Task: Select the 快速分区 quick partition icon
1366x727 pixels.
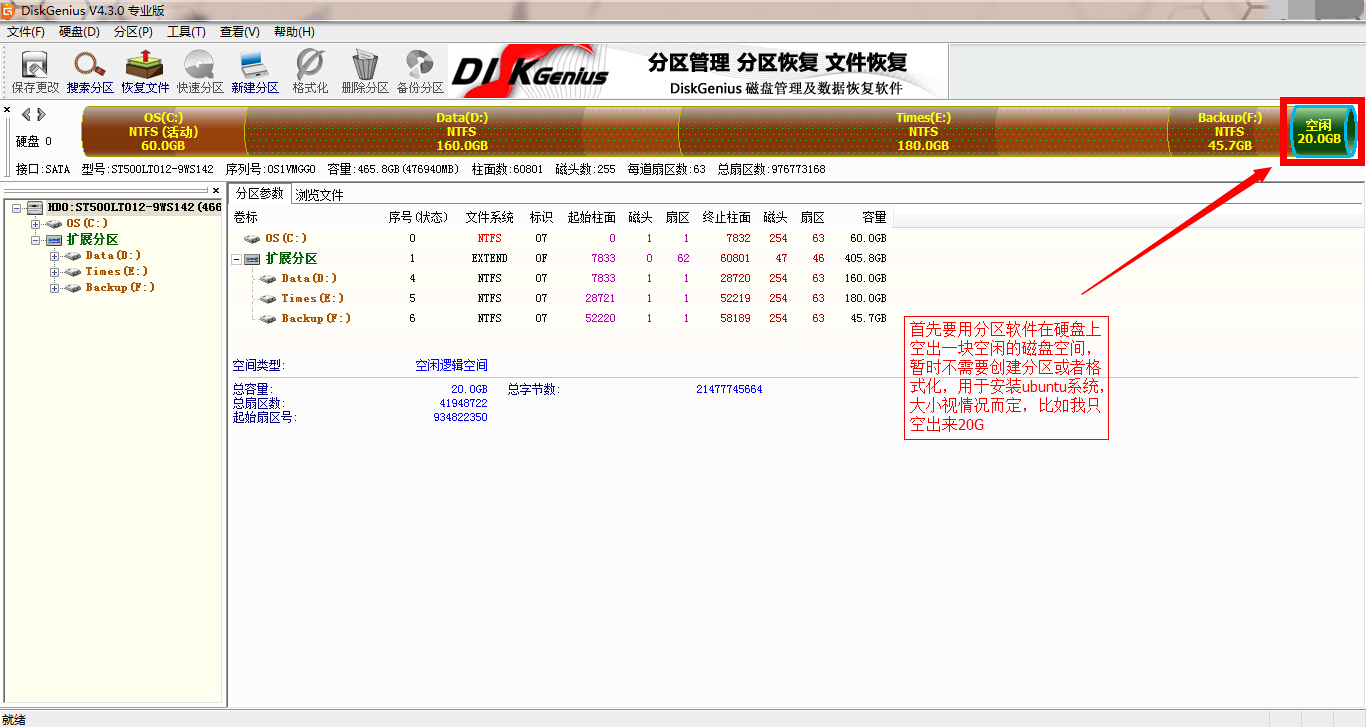Action: point(200,72)
